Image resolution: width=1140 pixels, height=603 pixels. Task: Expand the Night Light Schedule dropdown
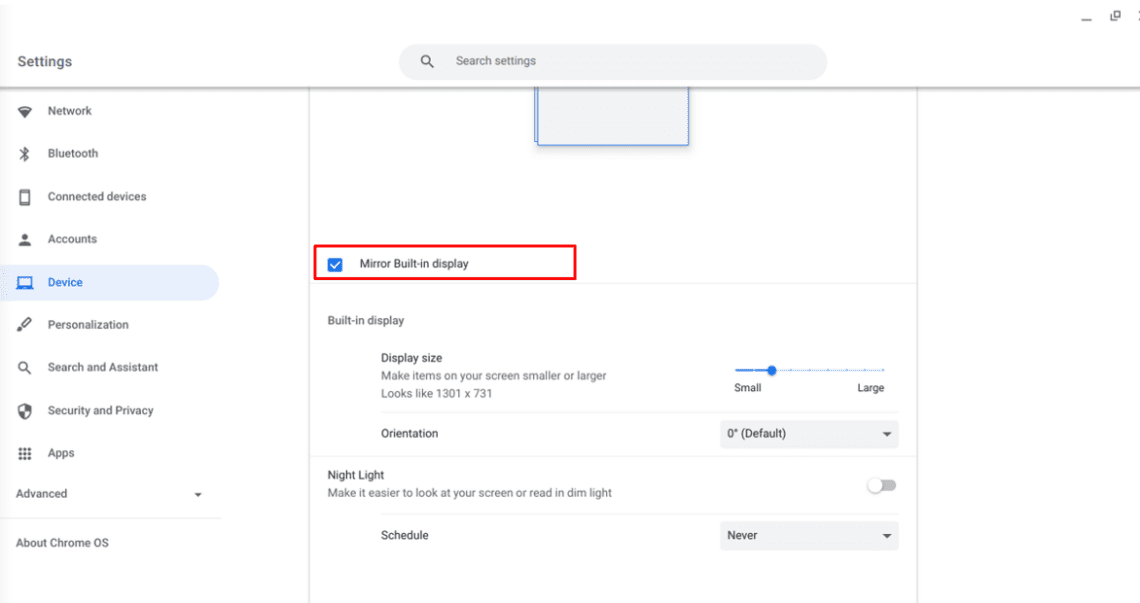click(x=808, y=535)
